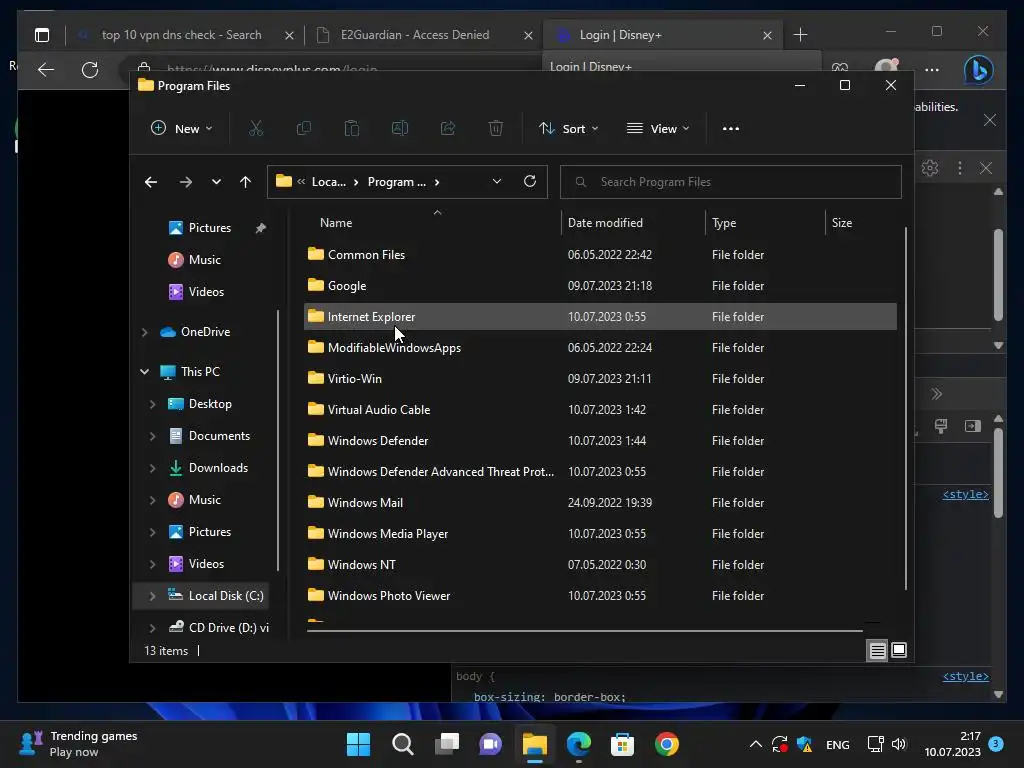The height and width of the screenshot is (768, 1024).
Task: Open the Chat app on the taskbar
Action: tap(490, 744)
